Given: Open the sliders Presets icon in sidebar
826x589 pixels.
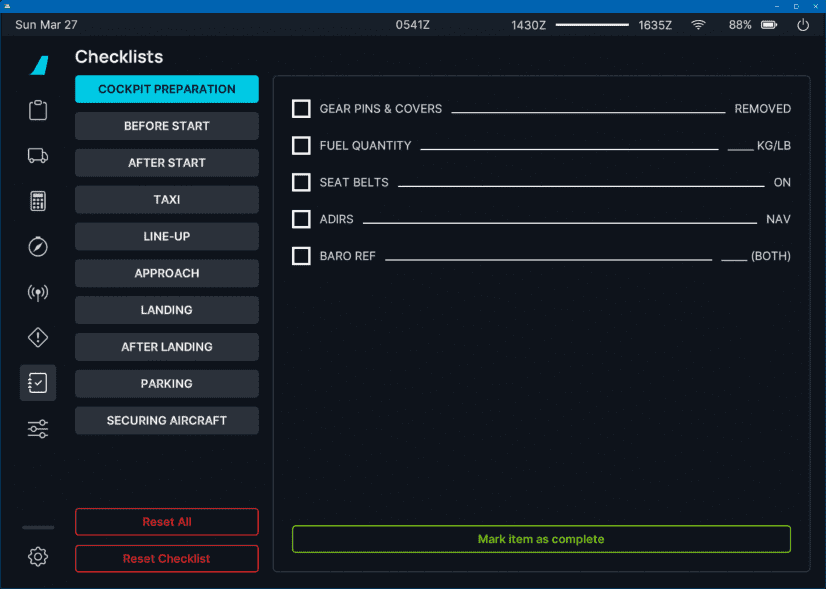Looking at the screenshot, I should (38, 429).
